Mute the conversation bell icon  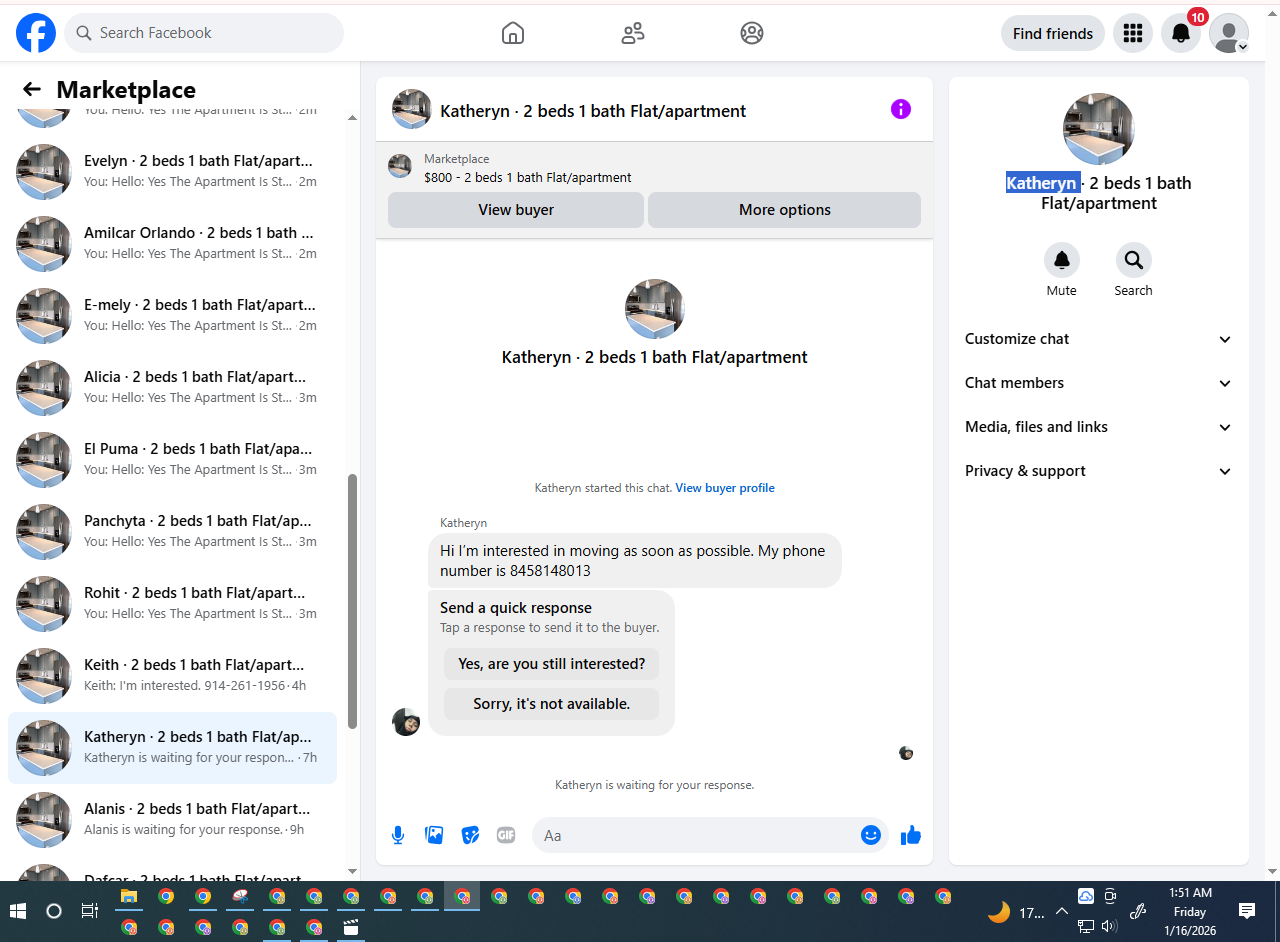click(1062, 260)
